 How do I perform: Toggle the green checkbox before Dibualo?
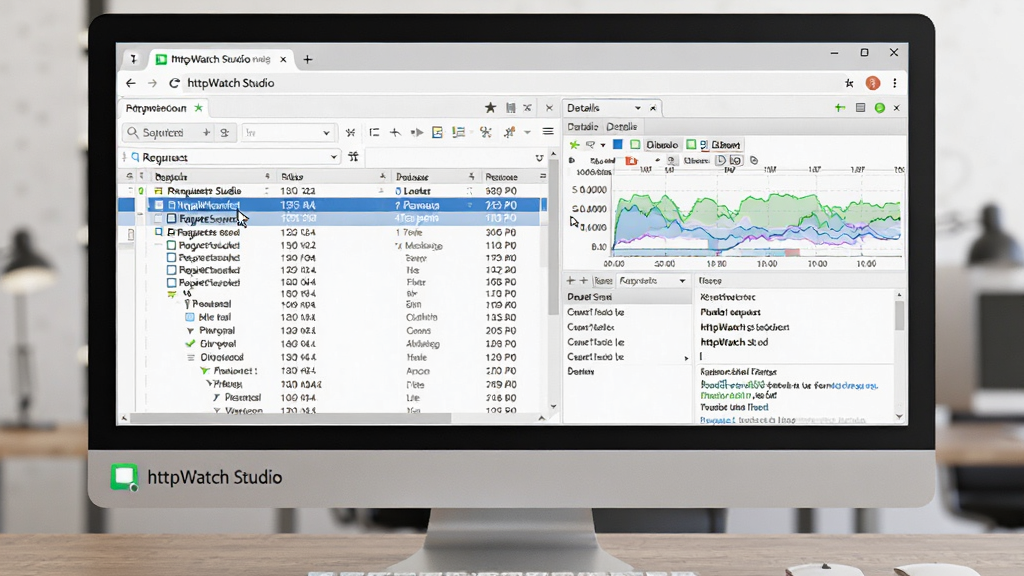coord(635,145)
